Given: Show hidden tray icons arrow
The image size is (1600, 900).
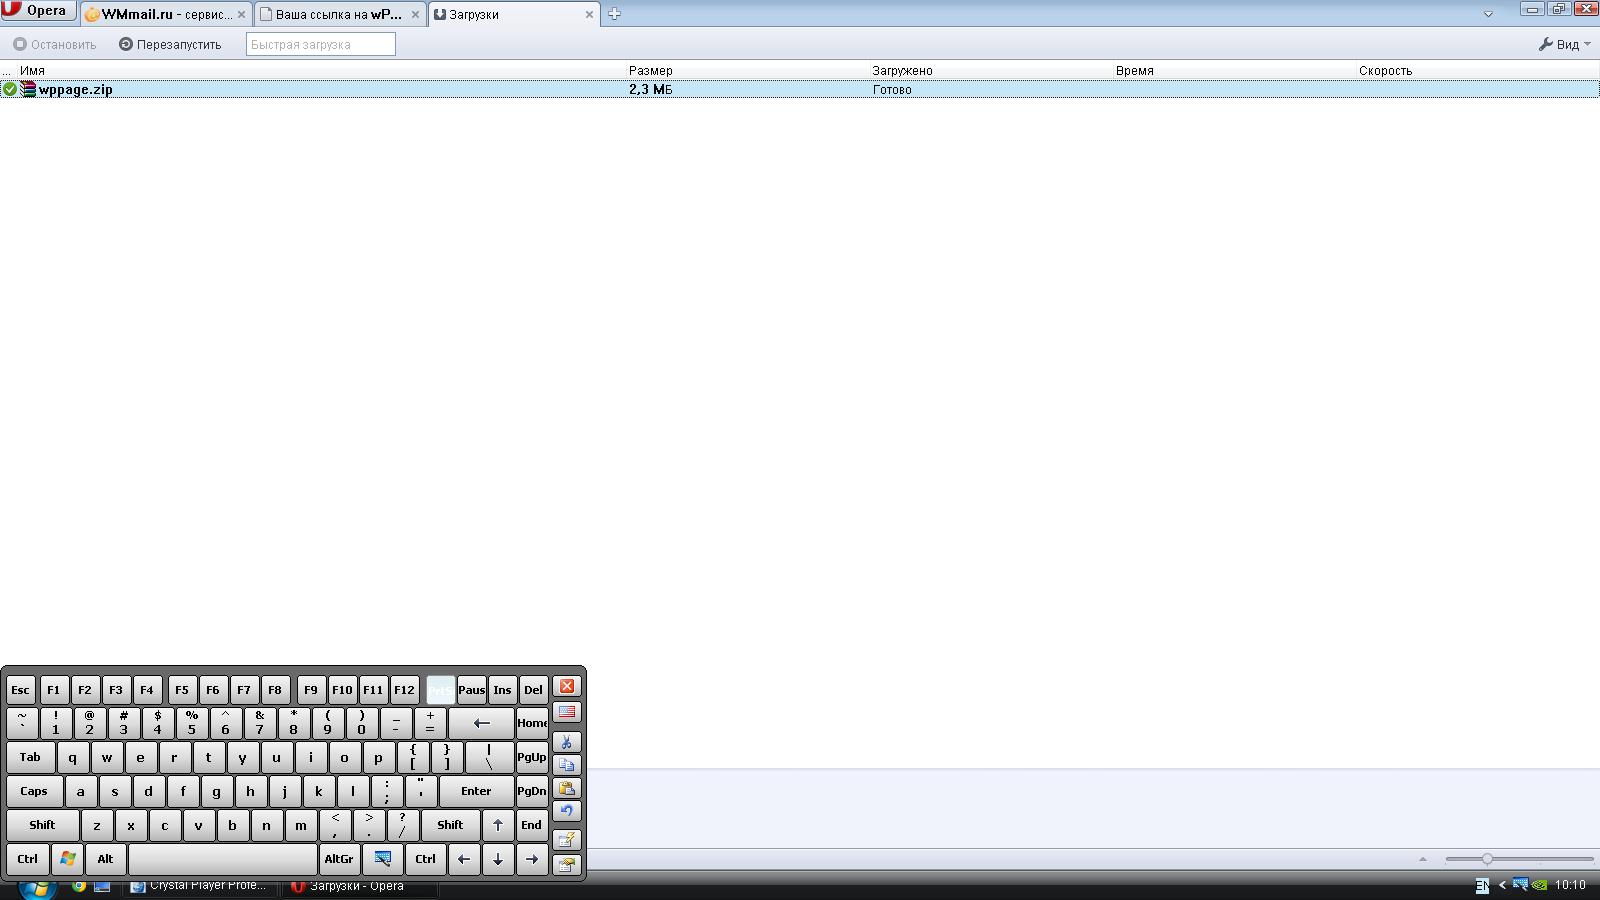Looking at the screenshot, I should tap(1502, 886).
